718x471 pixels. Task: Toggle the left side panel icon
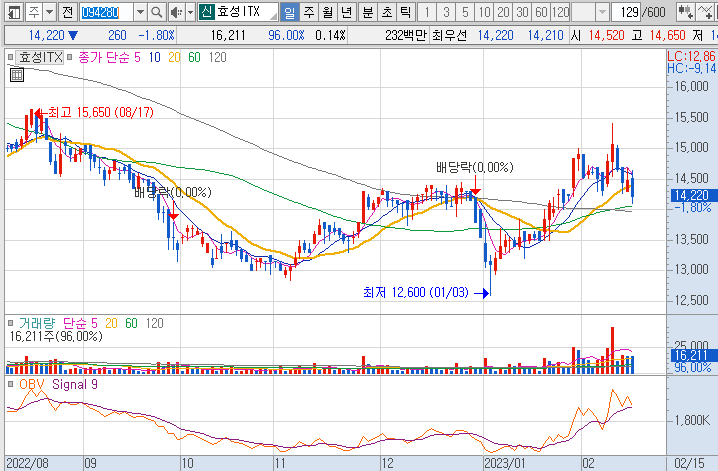pyautogui.click(x=14, y=12)
